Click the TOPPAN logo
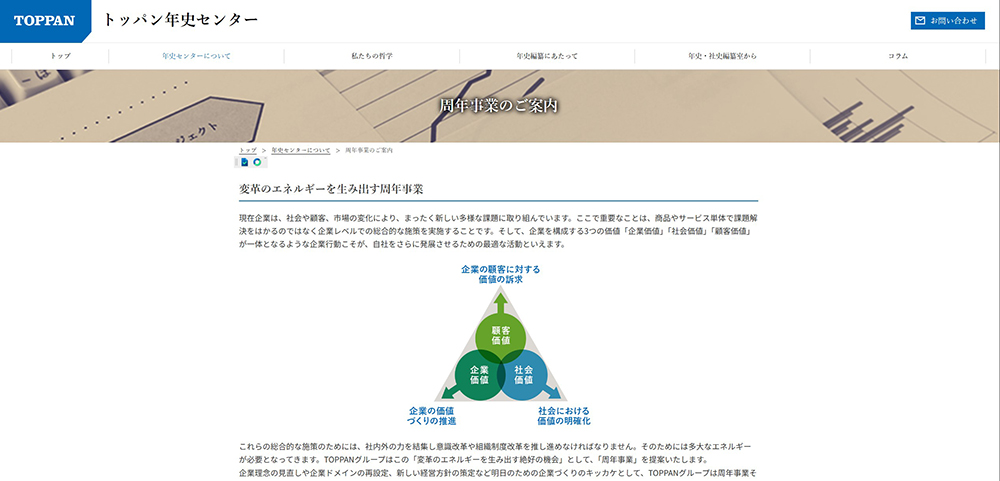 point(45,20)
